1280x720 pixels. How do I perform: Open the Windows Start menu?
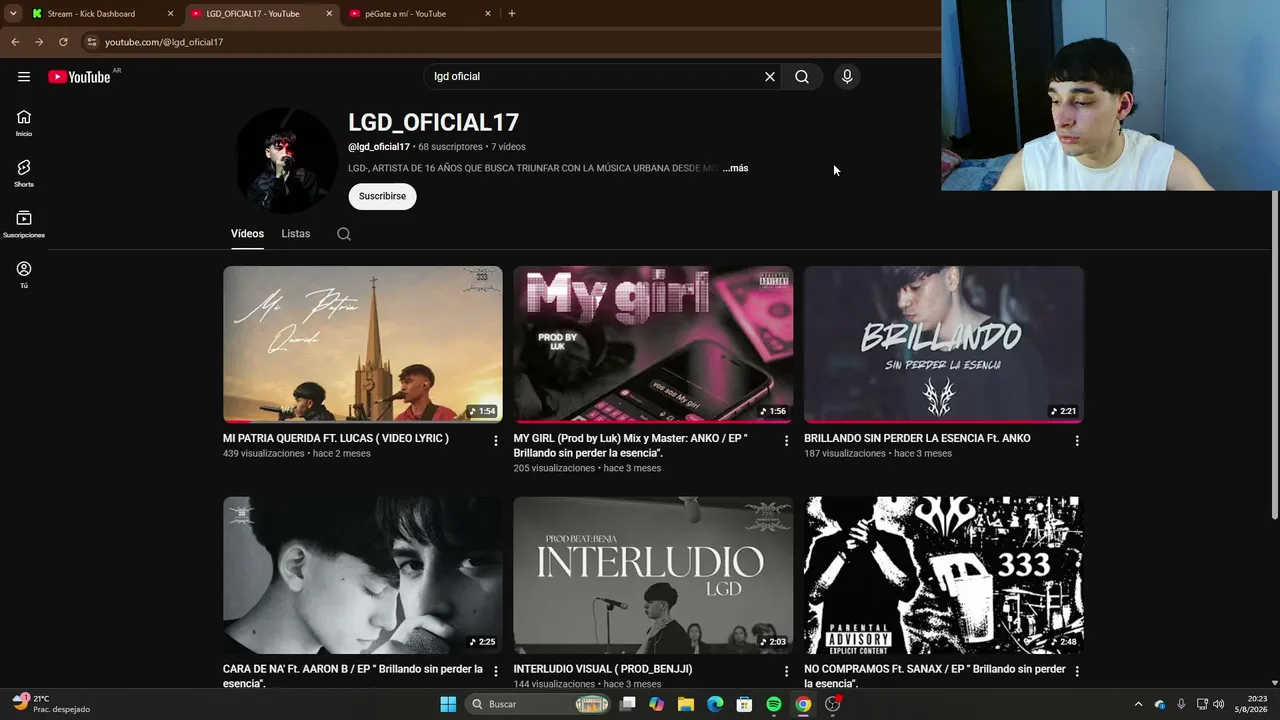[x=448, y=704]
